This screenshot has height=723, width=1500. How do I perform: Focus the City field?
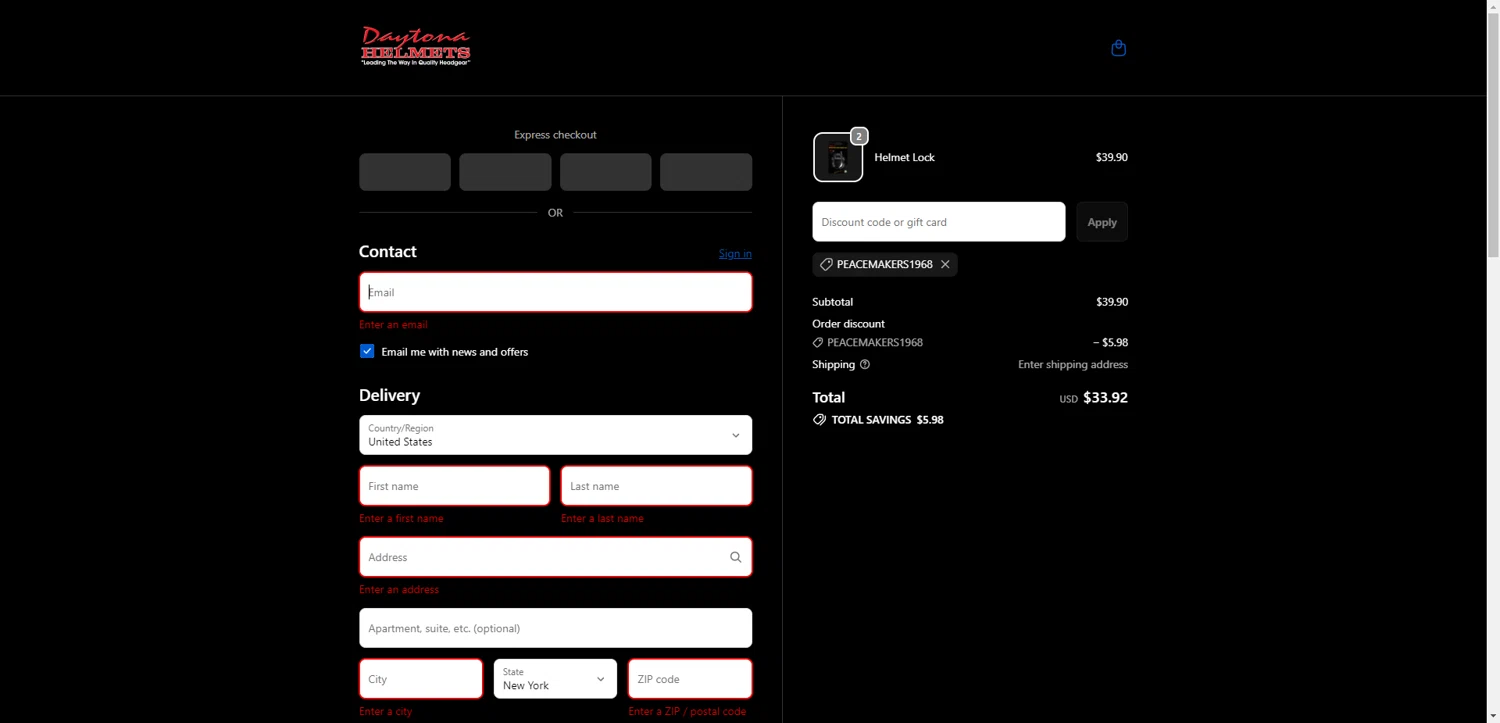(421, 679)
